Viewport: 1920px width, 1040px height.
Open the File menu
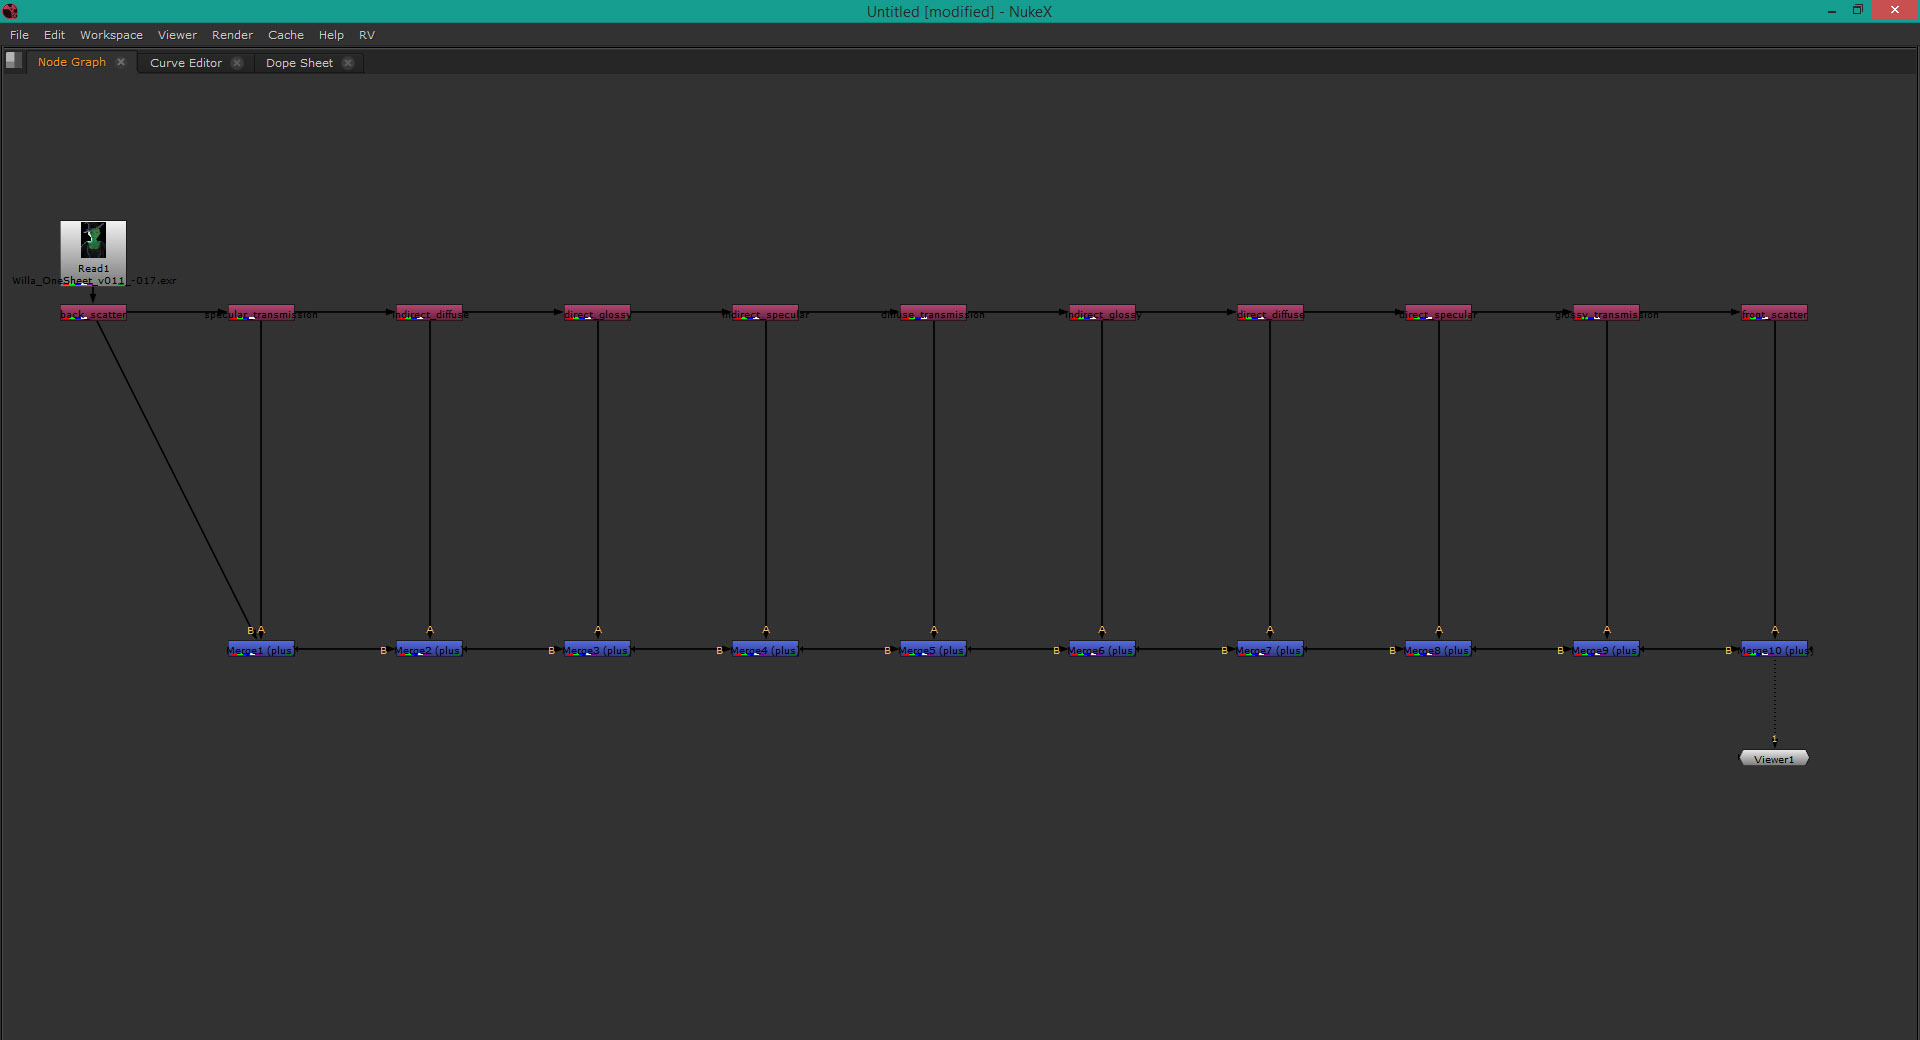19,35
